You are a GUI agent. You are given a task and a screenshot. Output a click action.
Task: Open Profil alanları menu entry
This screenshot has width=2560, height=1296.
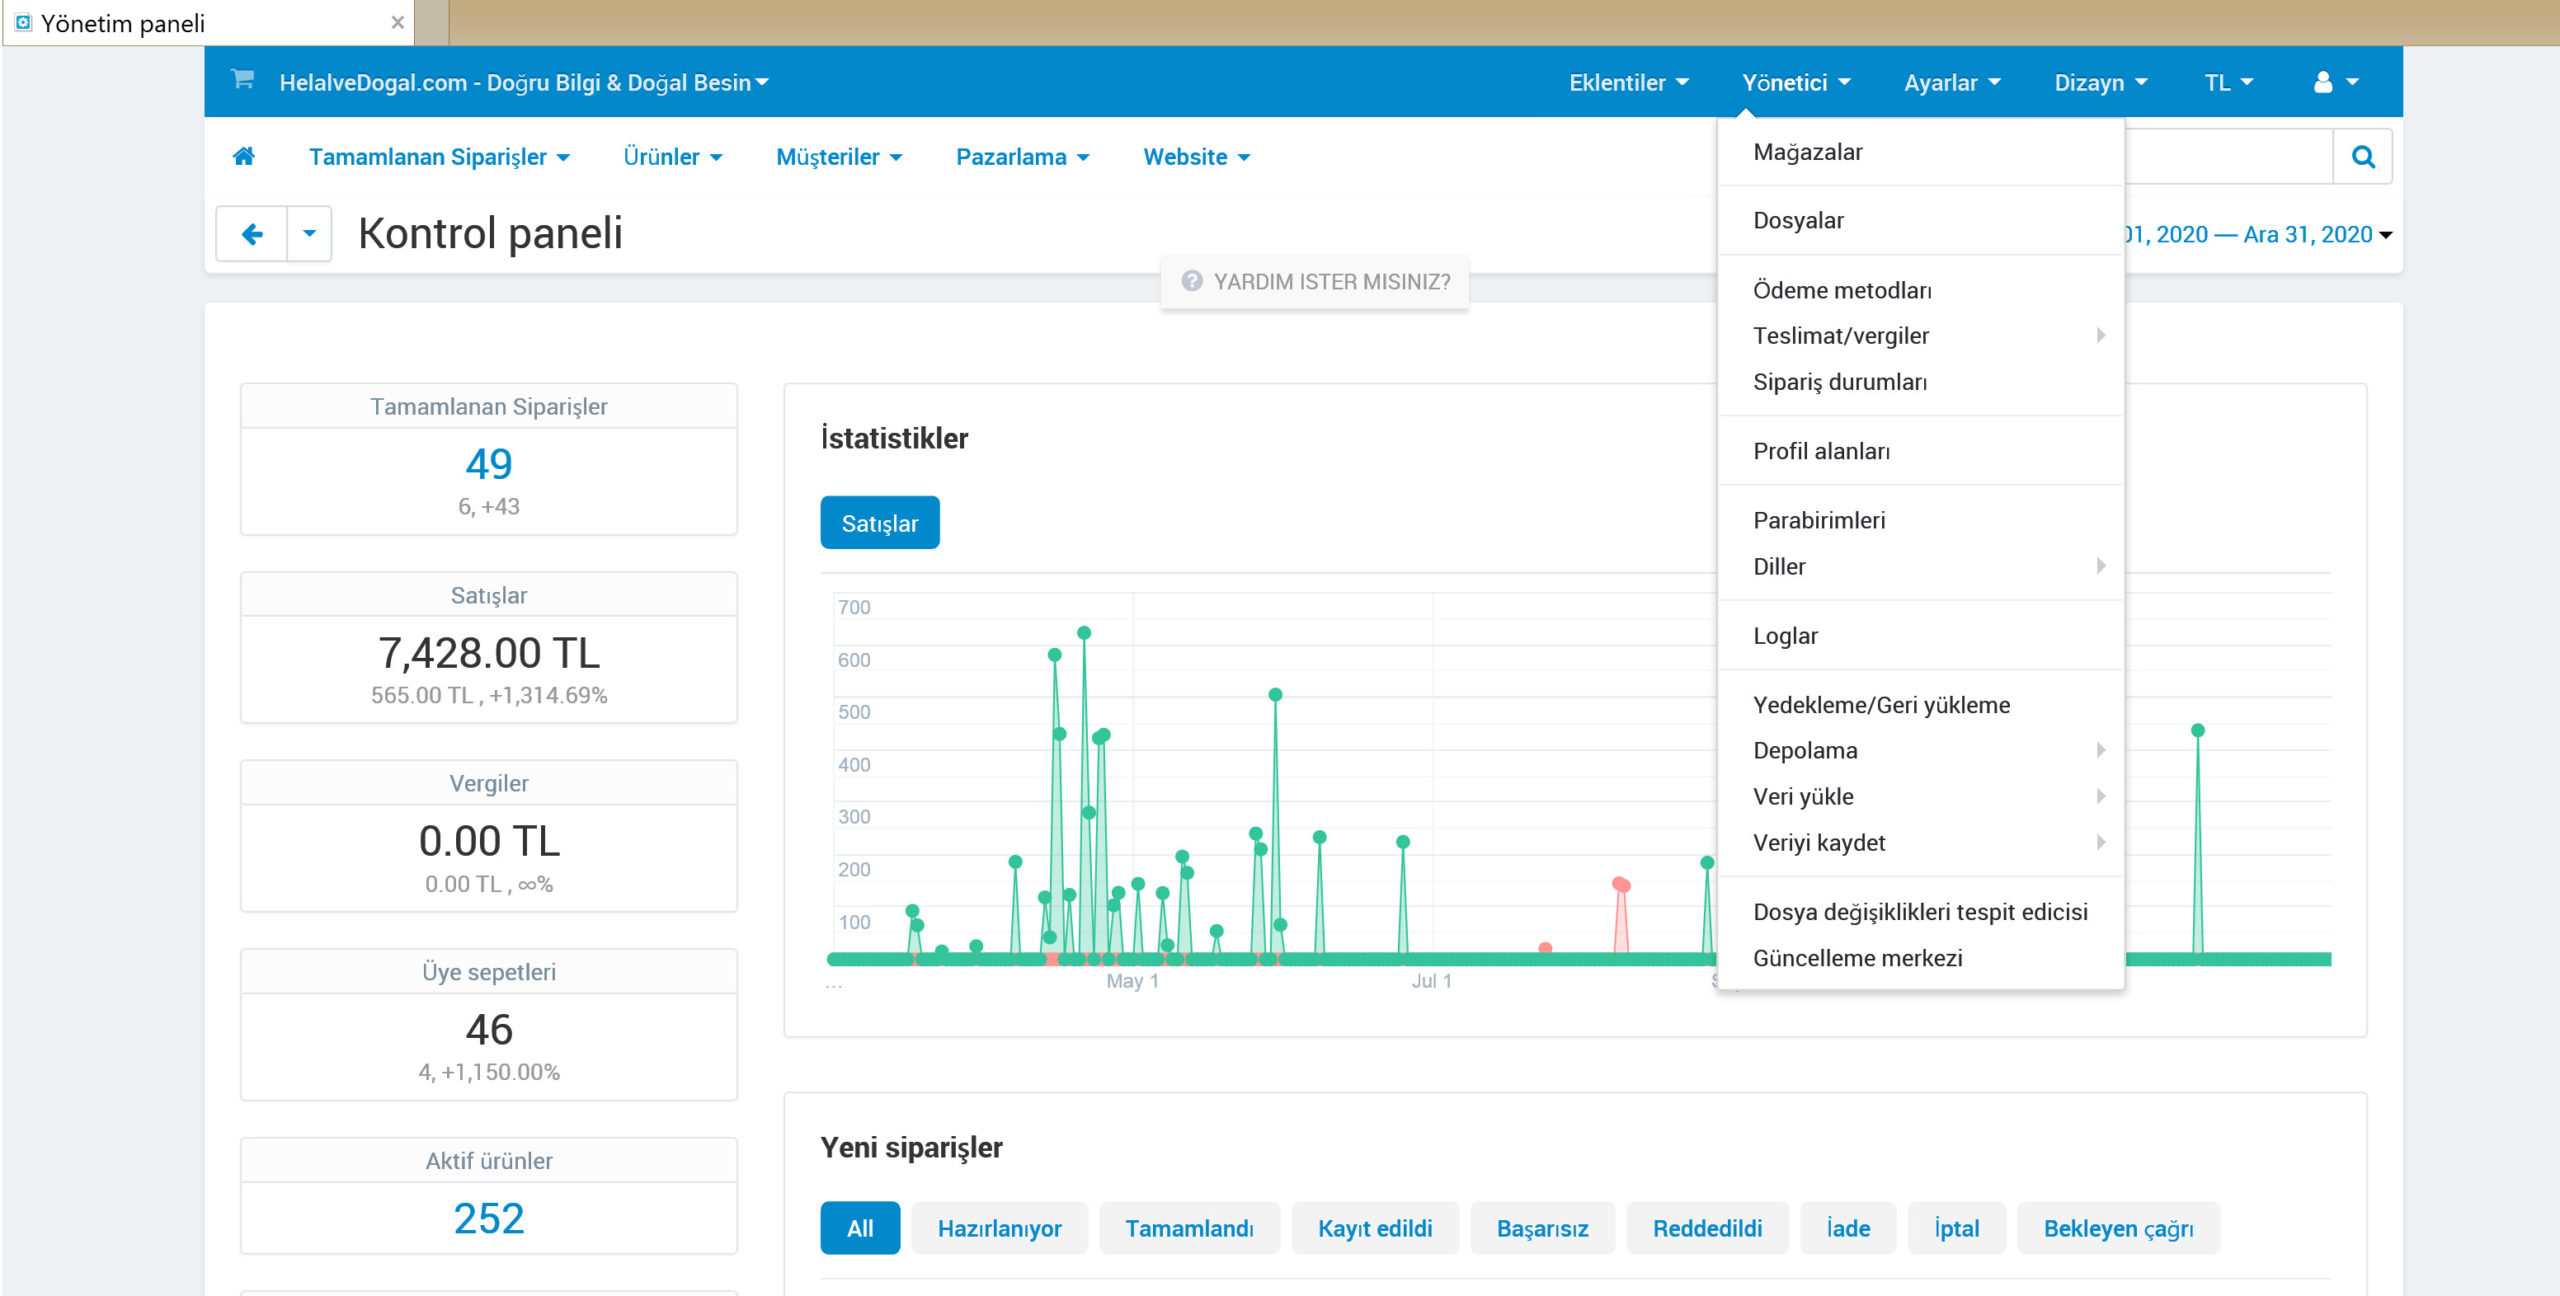1920,451
